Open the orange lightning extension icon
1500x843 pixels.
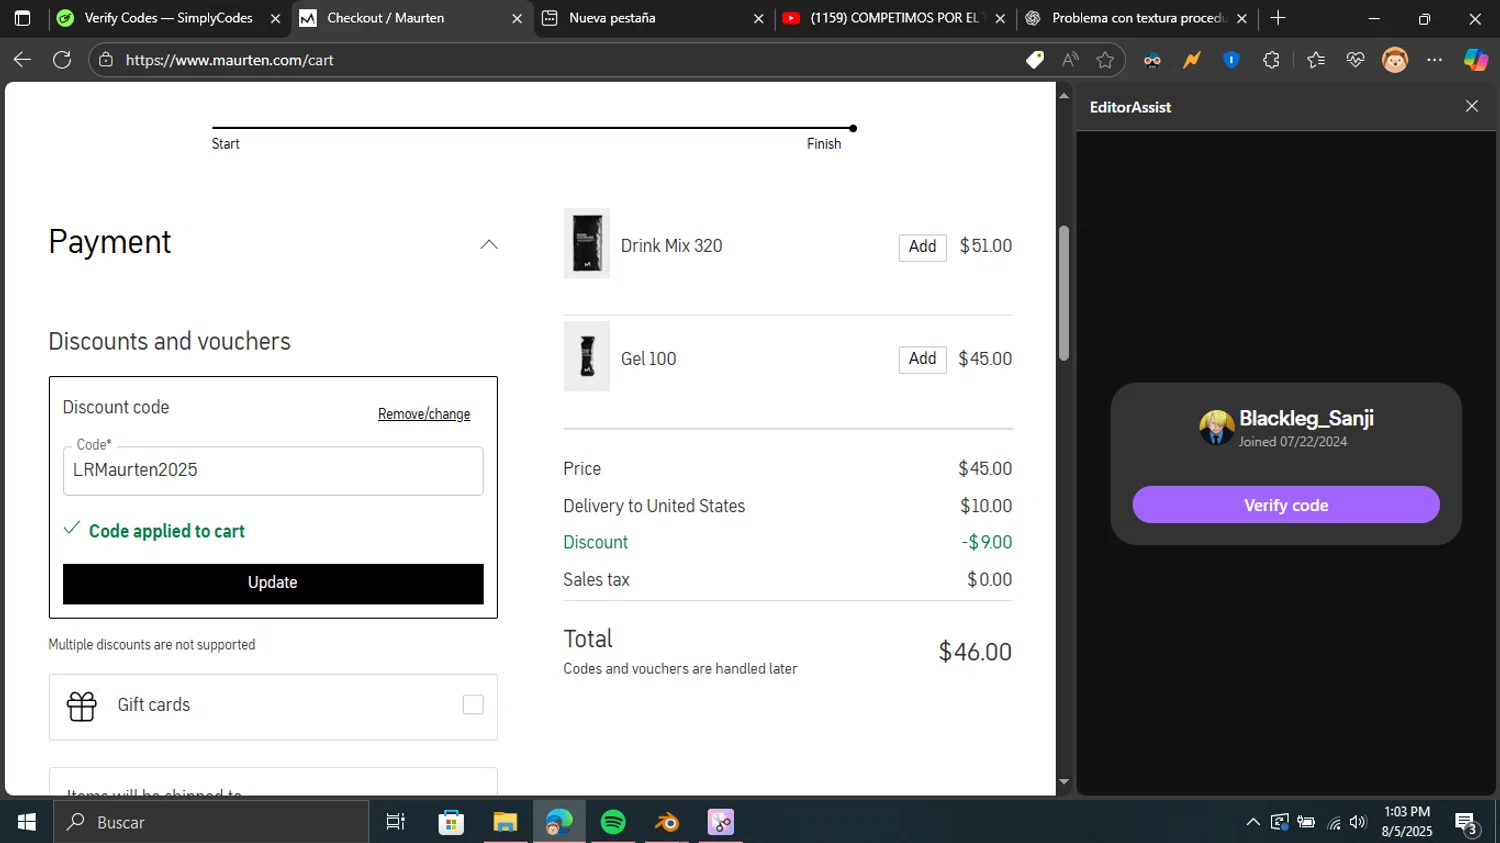[x=1191, y=60]
